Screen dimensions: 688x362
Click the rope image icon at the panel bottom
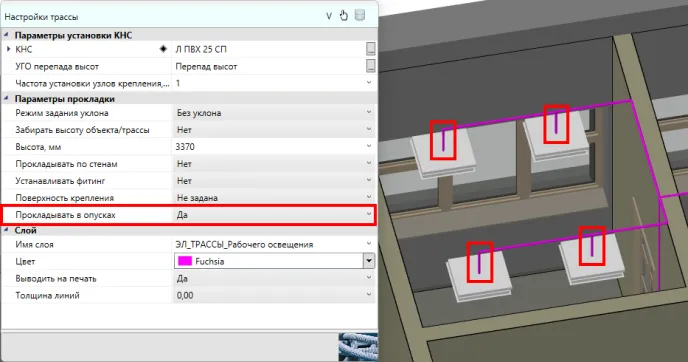358,347
